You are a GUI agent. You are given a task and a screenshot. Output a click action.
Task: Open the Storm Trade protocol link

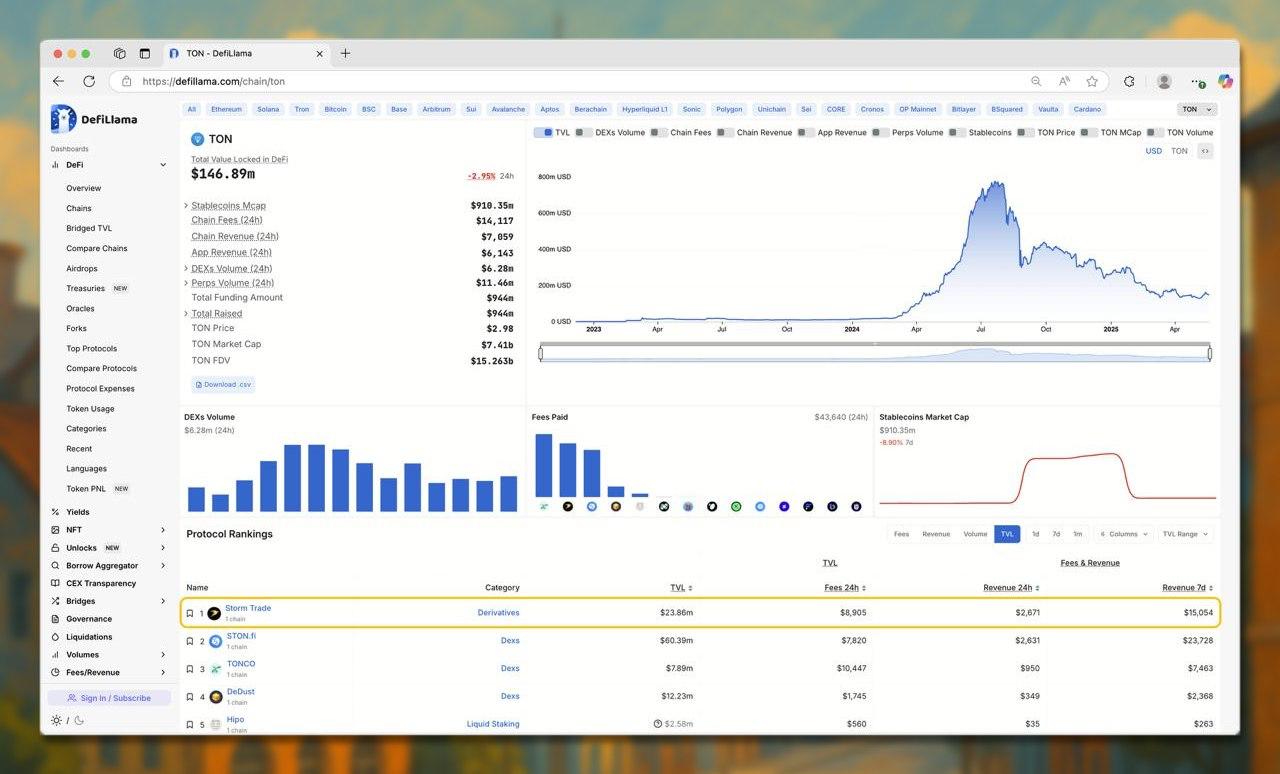(x=248, y=608)
